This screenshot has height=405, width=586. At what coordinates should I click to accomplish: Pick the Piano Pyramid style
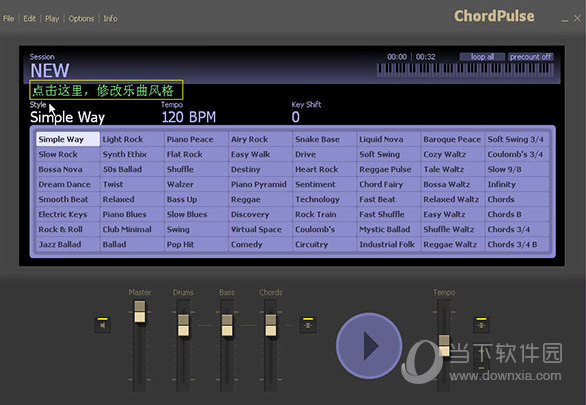pos(260,184)
